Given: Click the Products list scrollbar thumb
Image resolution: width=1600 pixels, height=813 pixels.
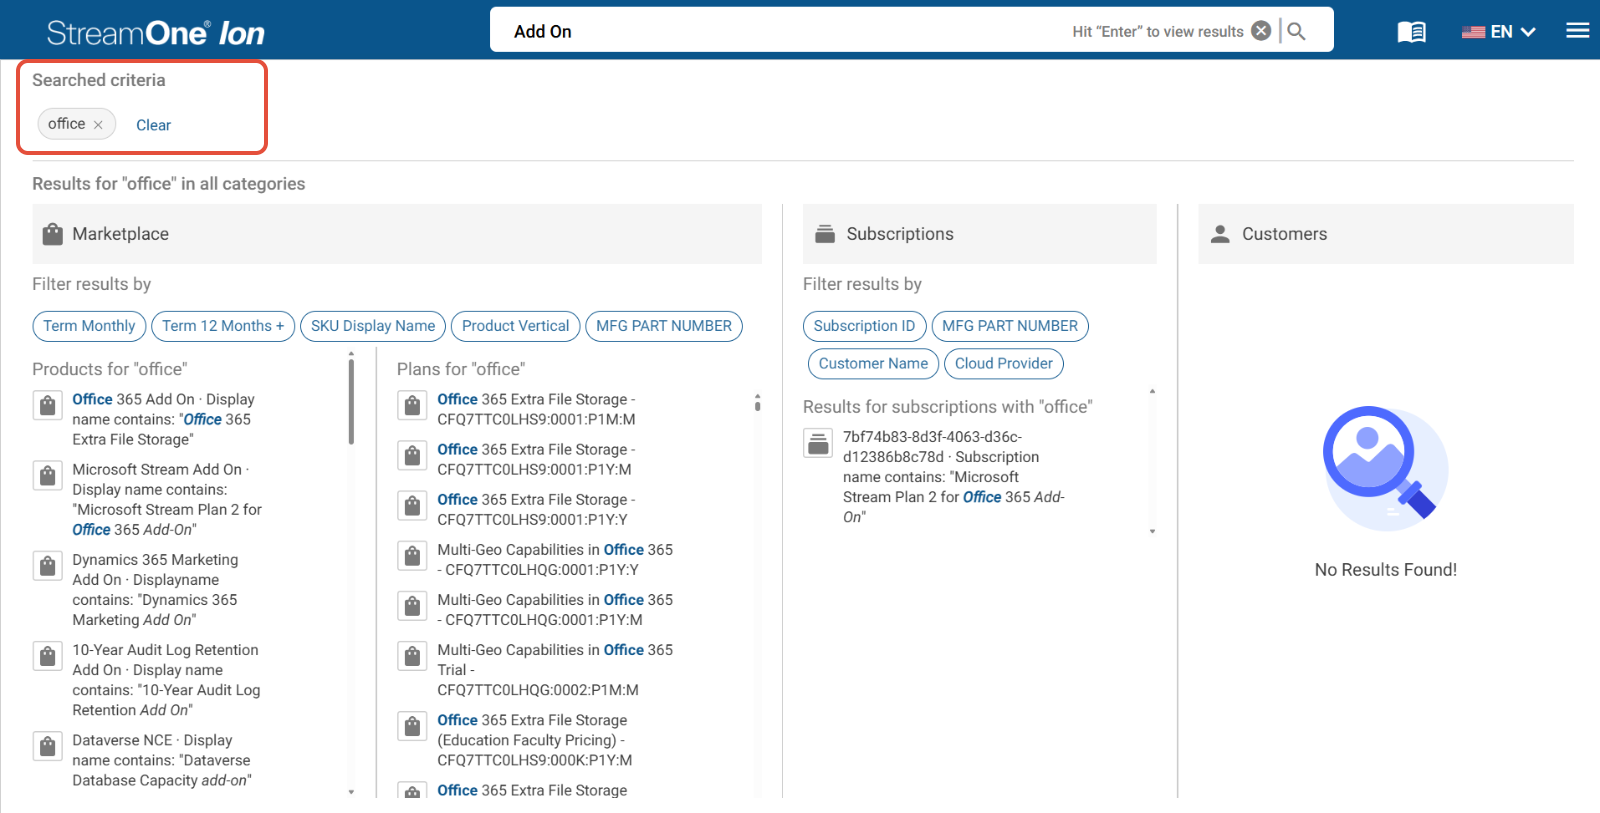Looking at the screenshot, I should point(351,401).
